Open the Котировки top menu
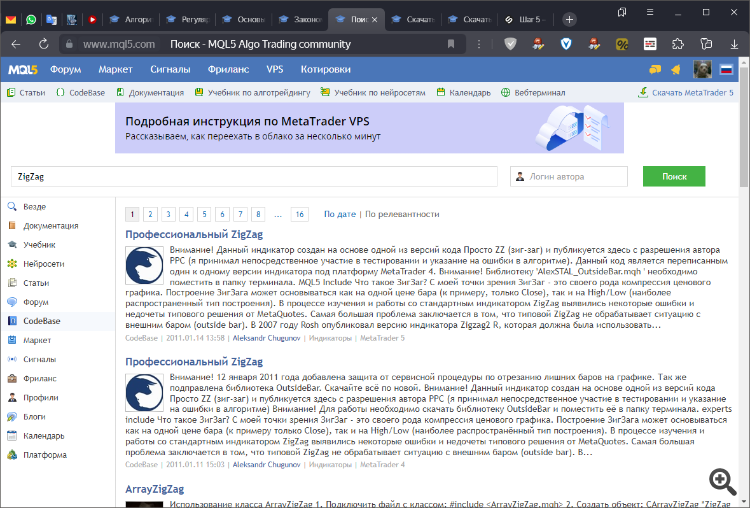This screenshot has height=508, width=750. [326, 70]
